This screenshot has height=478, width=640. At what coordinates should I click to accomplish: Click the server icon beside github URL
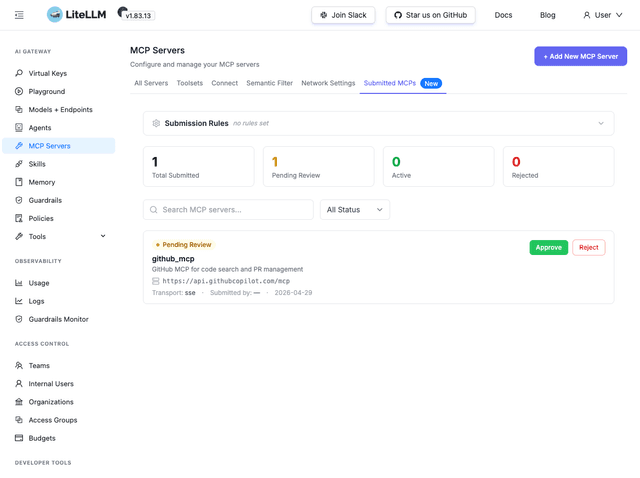(156, 281)
